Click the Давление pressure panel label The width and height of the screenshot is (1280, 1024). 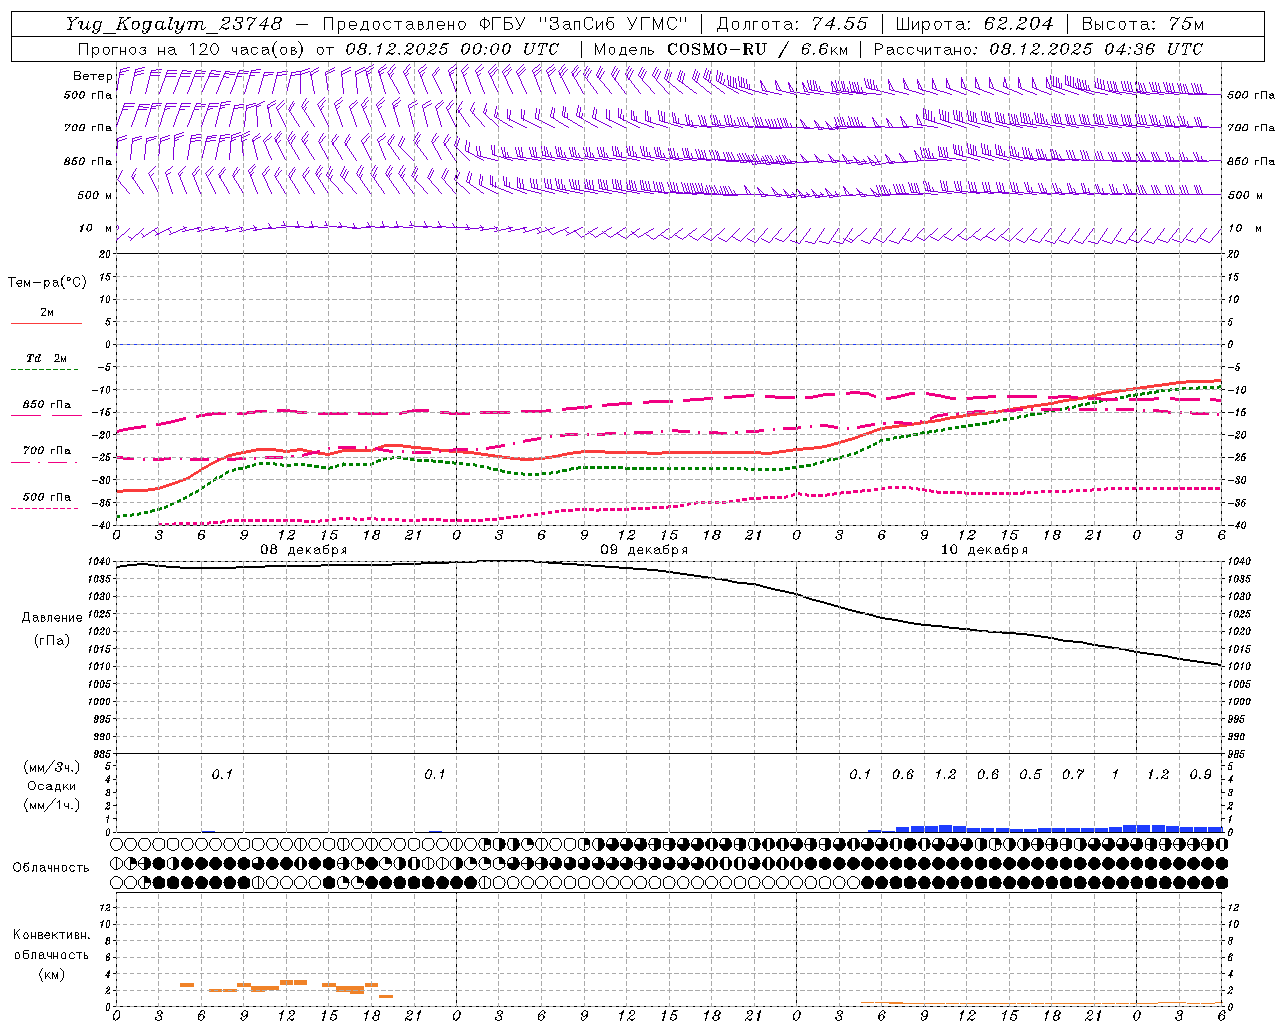tap(52, 618)
